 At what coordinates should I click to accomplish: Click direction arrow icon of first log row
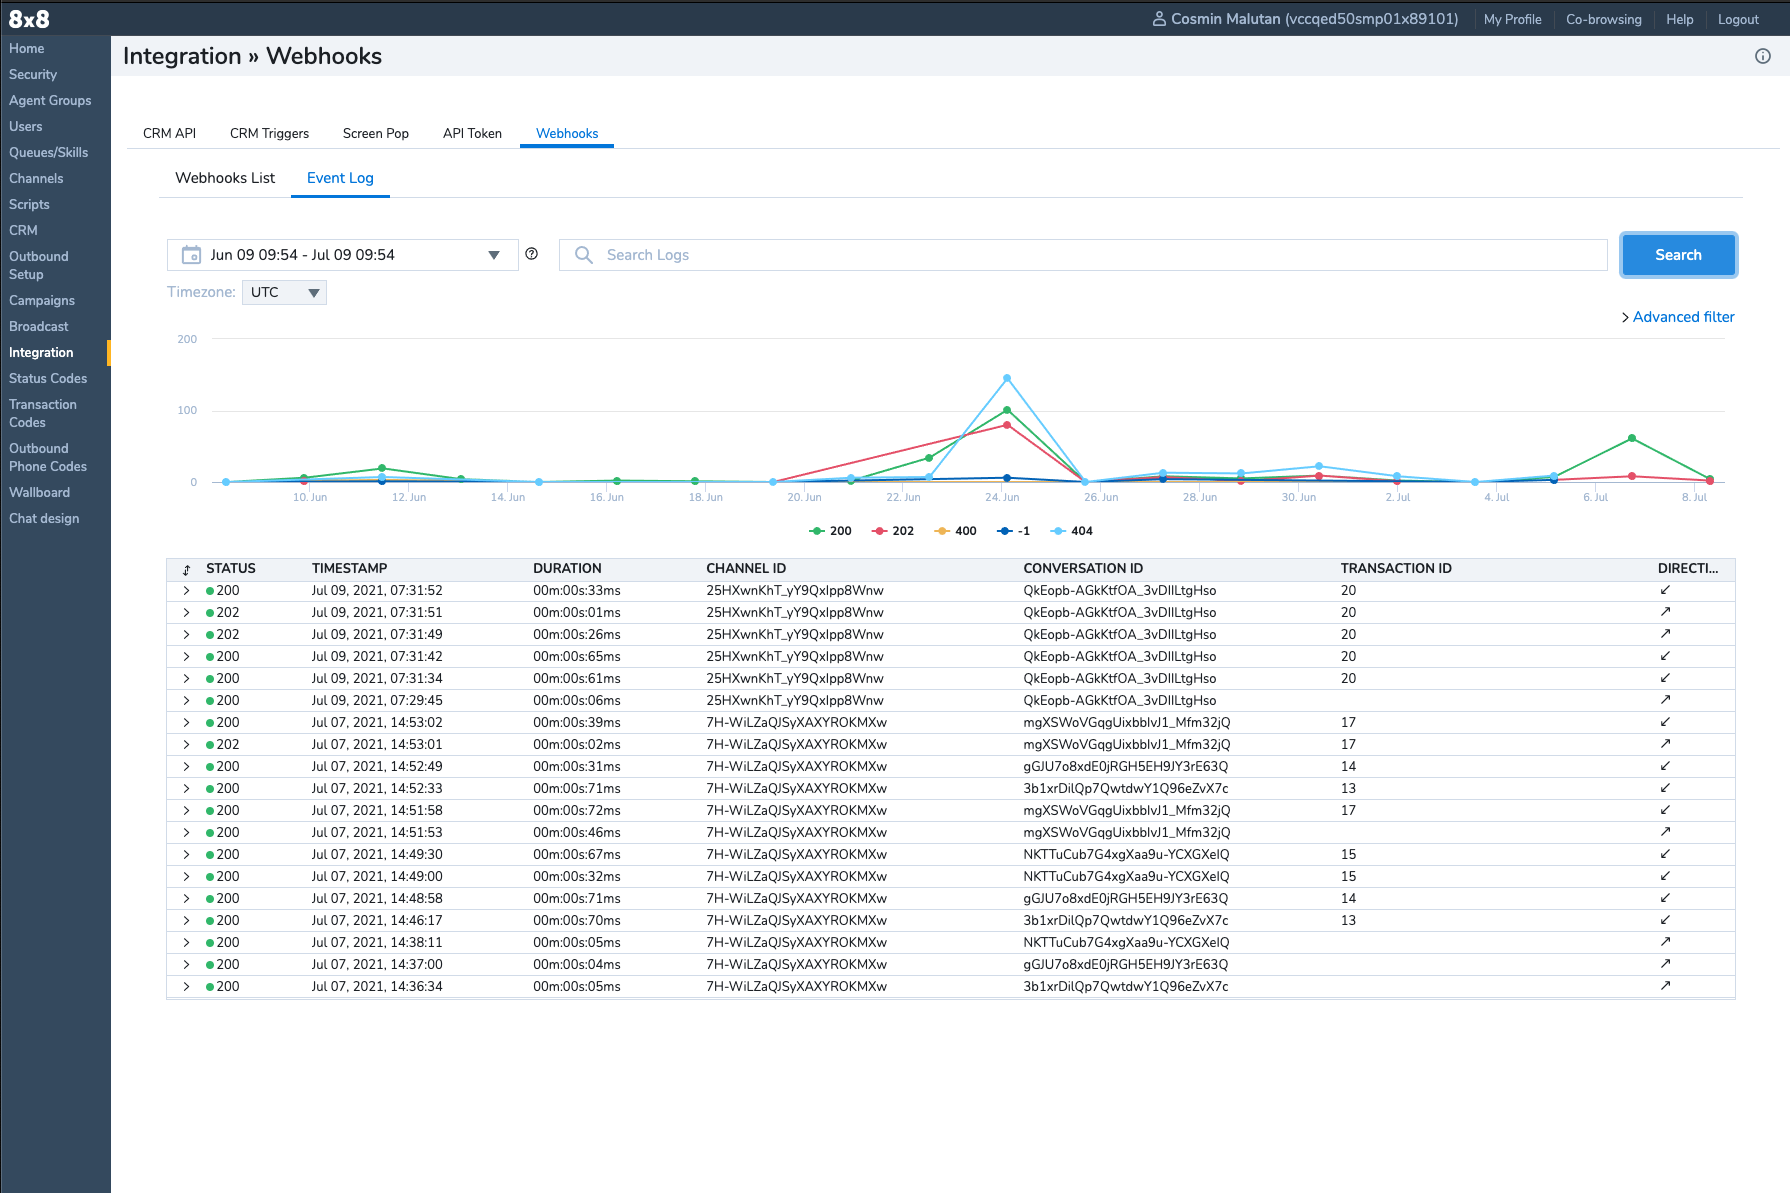[1665, 590]
